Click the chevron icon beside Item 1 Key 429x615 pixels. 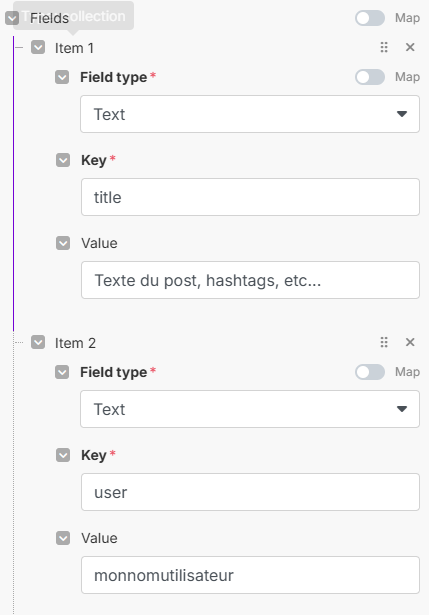point(63,160)
